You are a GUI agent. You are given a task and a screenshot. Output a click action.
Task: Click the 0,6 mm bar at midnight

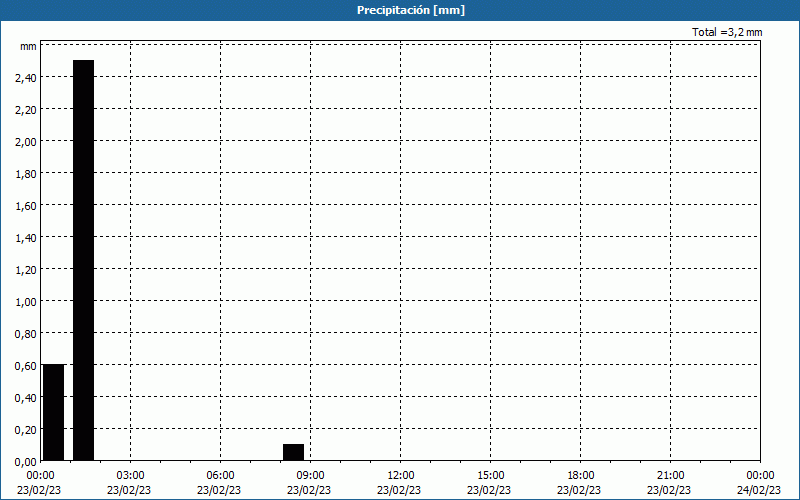tap(53, 412)
